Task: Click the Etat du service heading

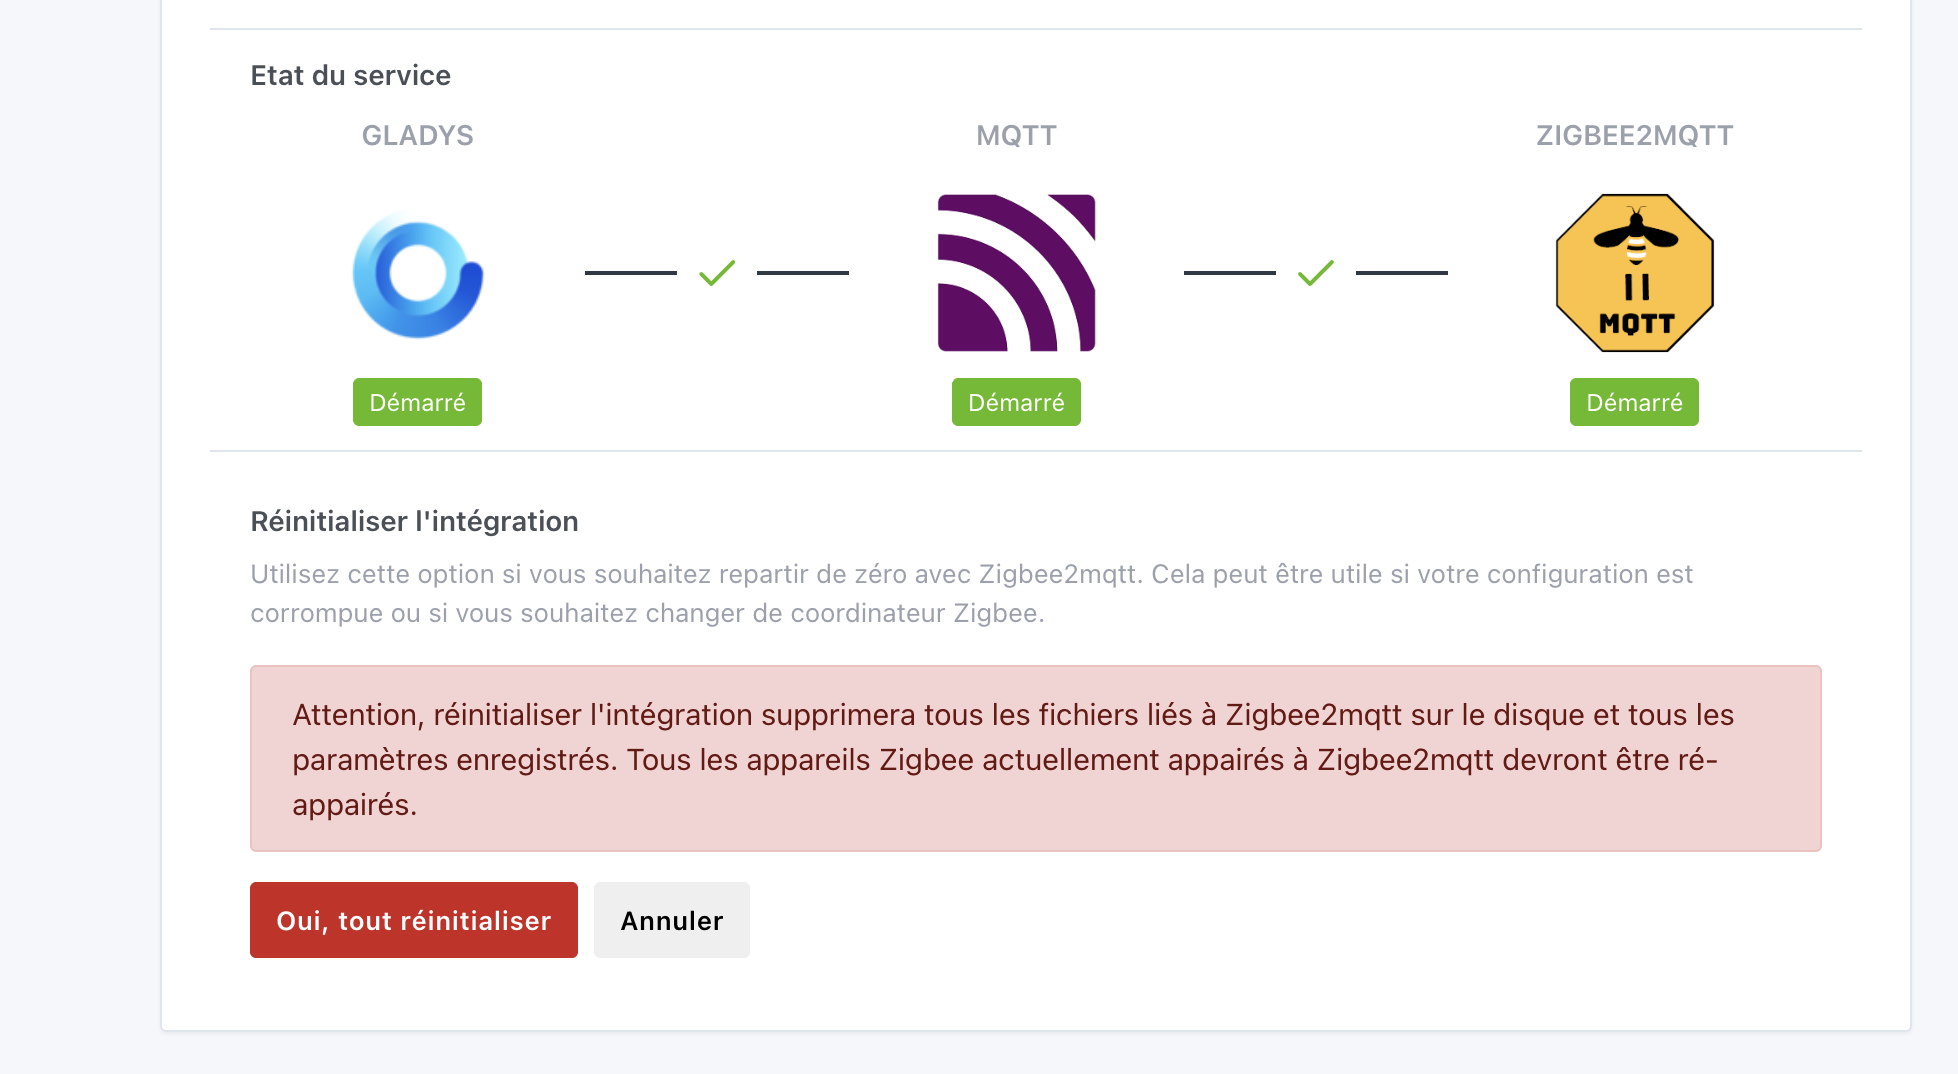Action: pyautogui.click(x=350, y=75)
